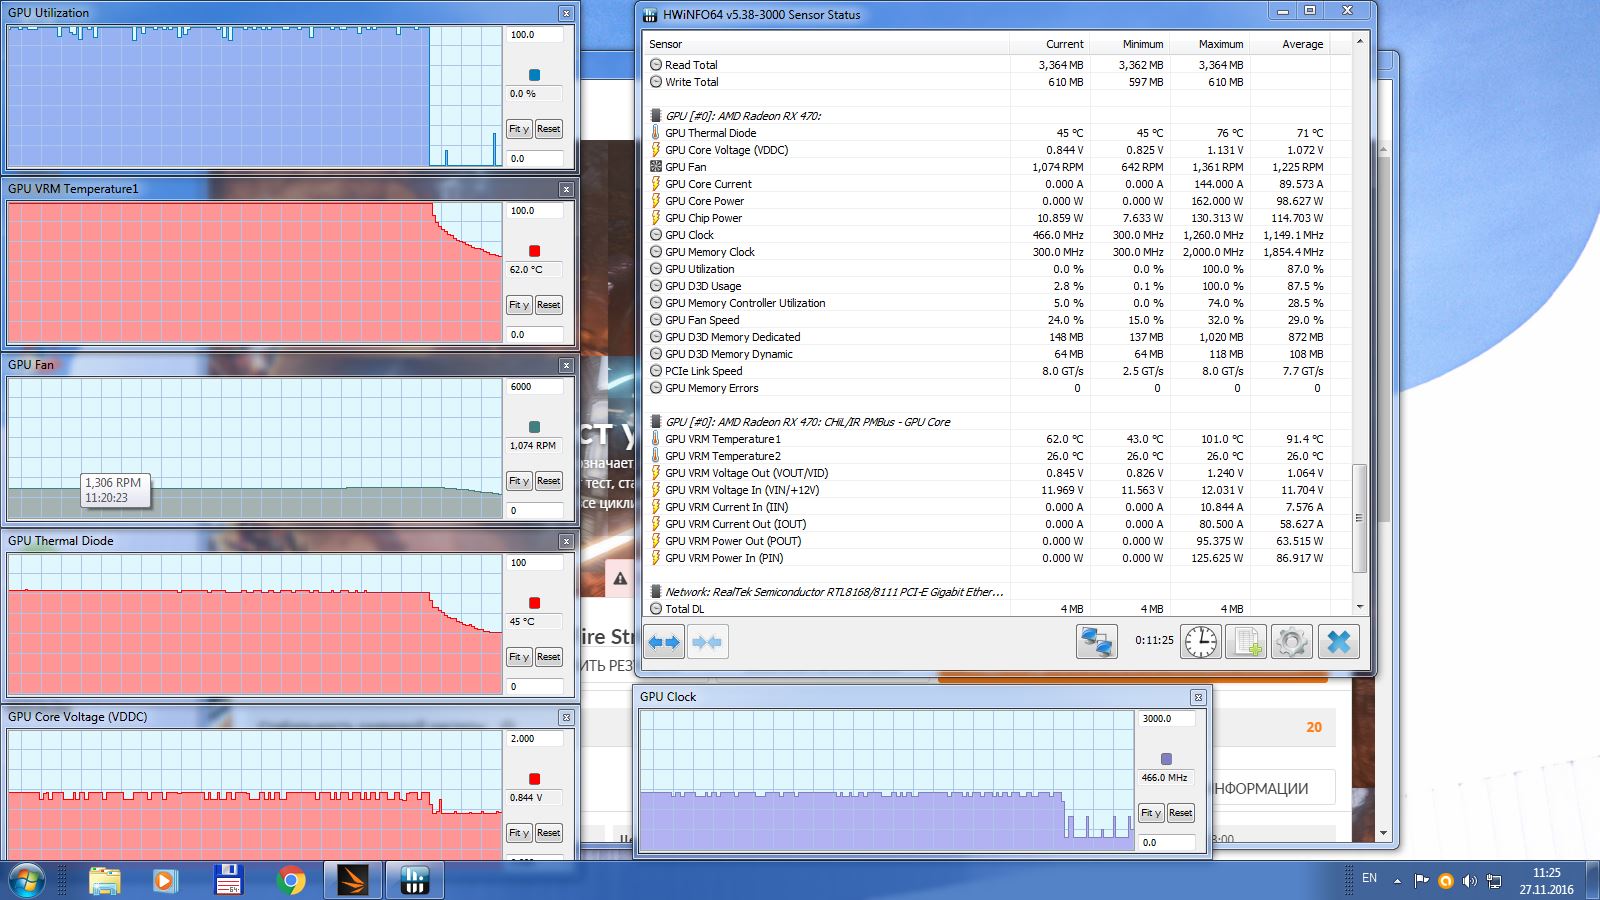Click the blue X close sensors button
1600x900 pixels.
pyautogui.click(x=1339, y=641)
